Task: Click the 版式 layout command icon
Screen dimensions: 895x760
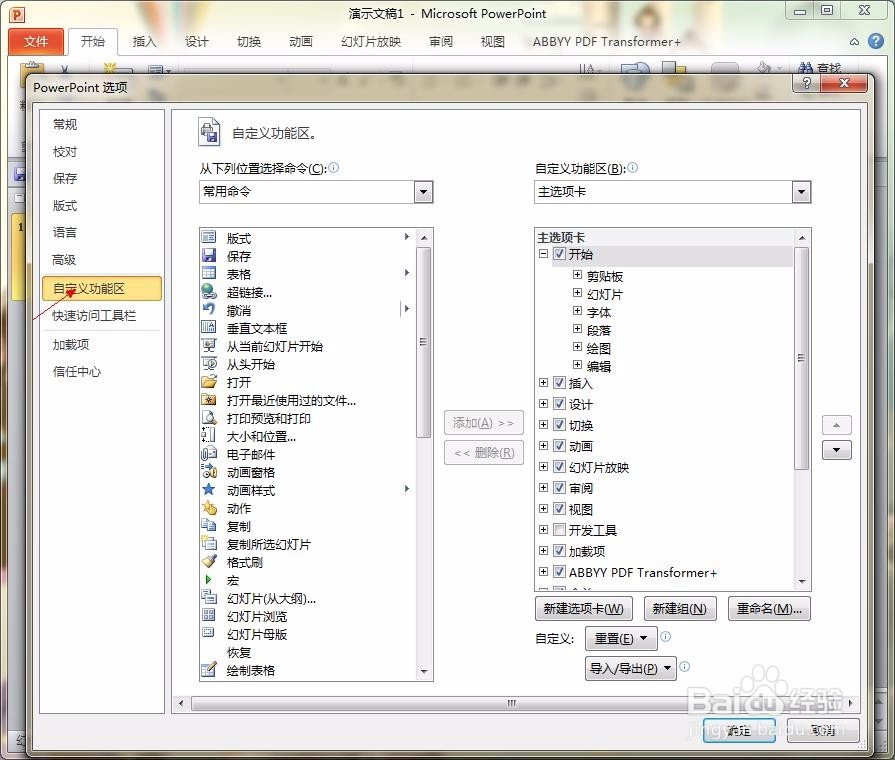Action: (x=209, y=238)
